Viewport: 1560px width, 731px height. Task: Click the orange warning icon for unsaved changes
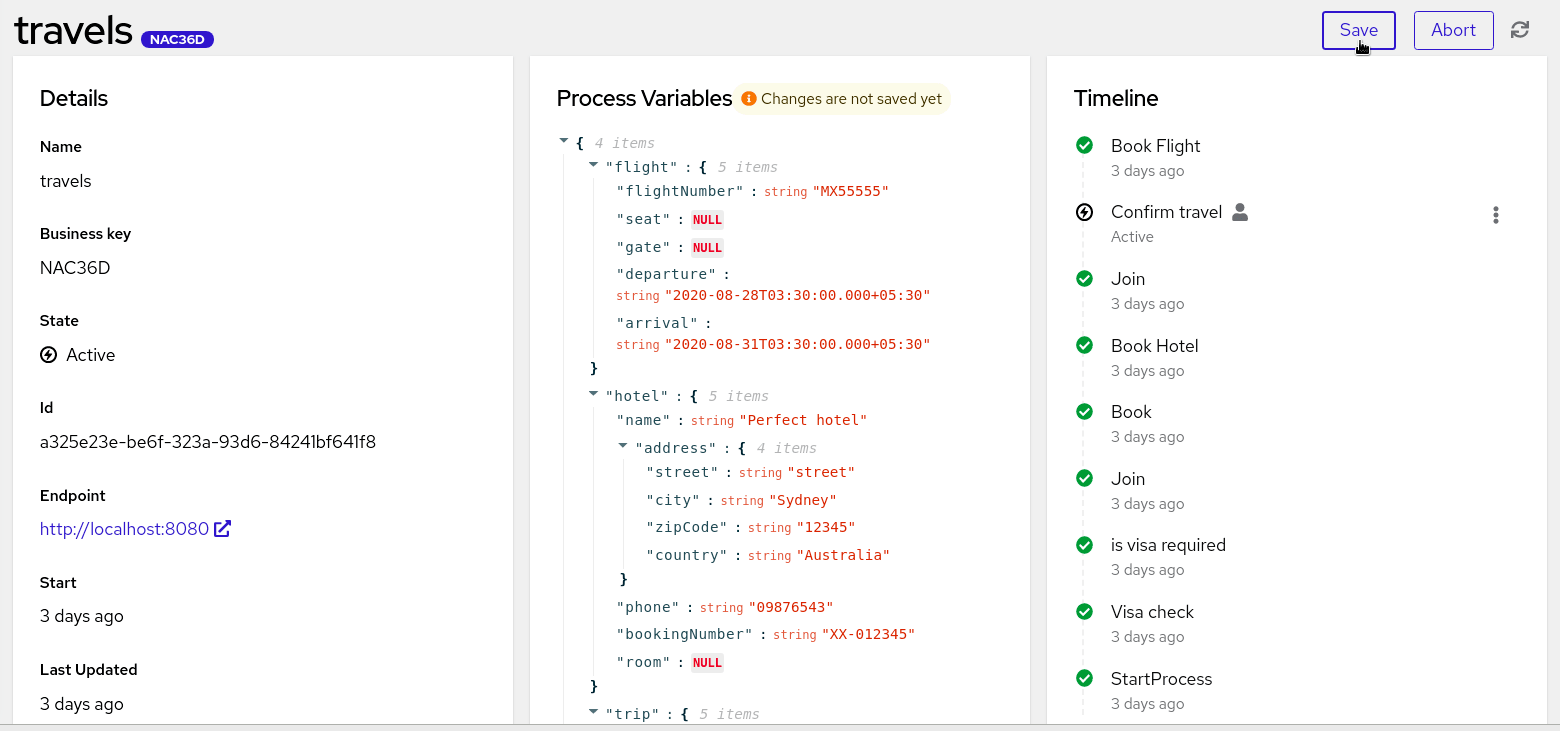pos(748,99)
